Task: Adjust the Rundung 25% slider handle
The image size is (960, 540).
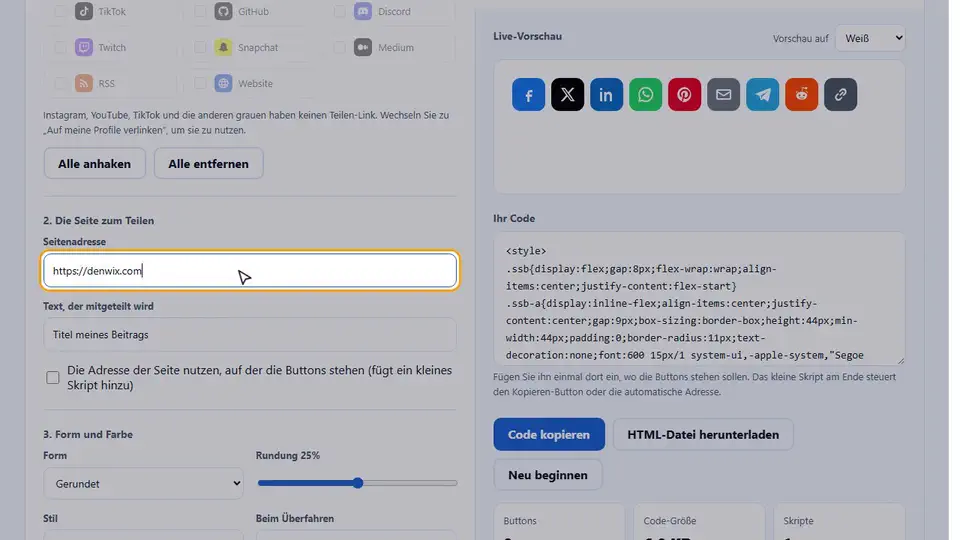Action: coord(358,483)
